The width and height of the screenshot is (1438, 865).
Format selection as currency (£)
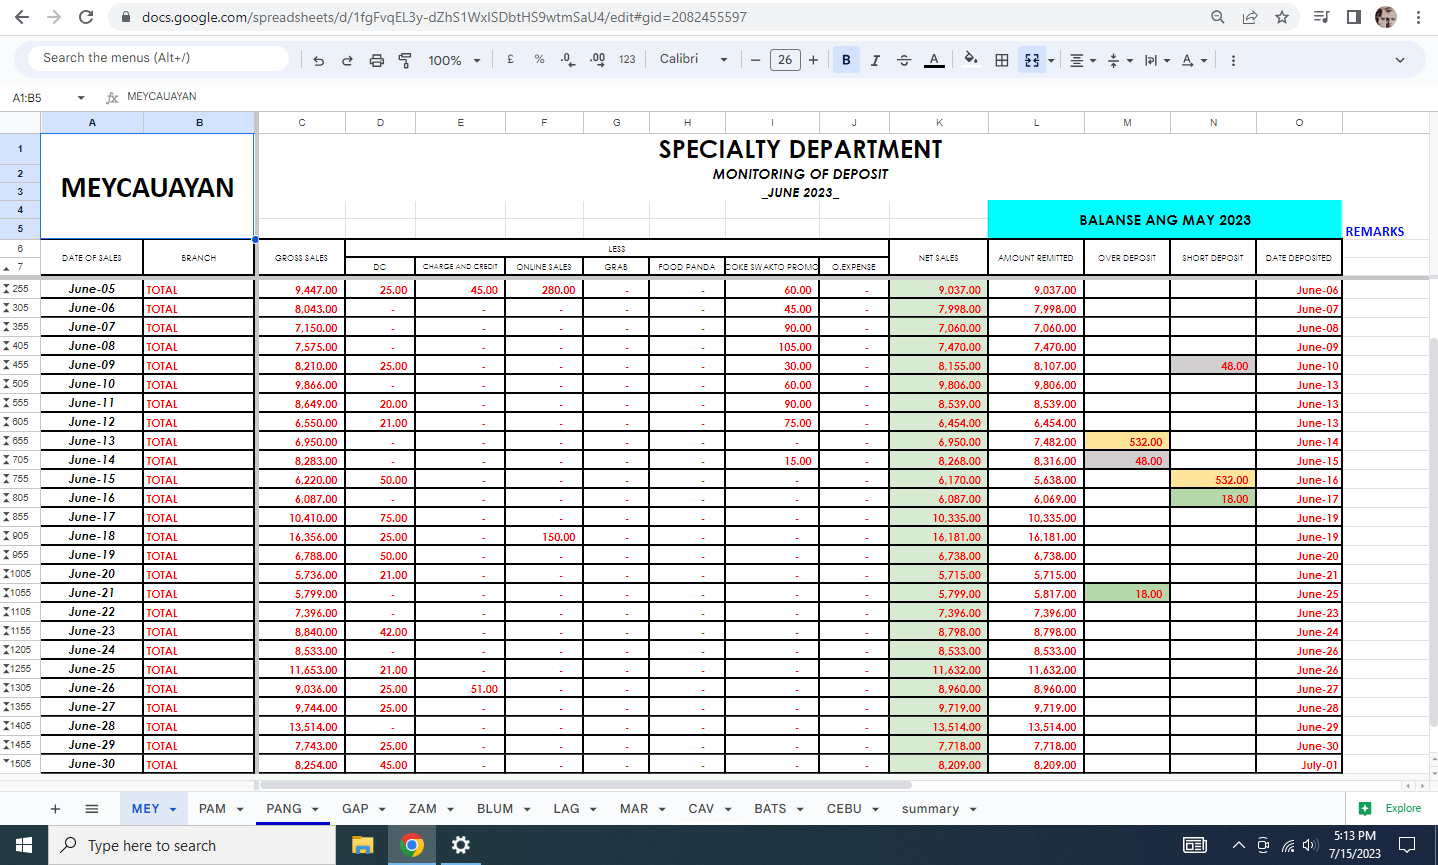[x=510, y=60]
